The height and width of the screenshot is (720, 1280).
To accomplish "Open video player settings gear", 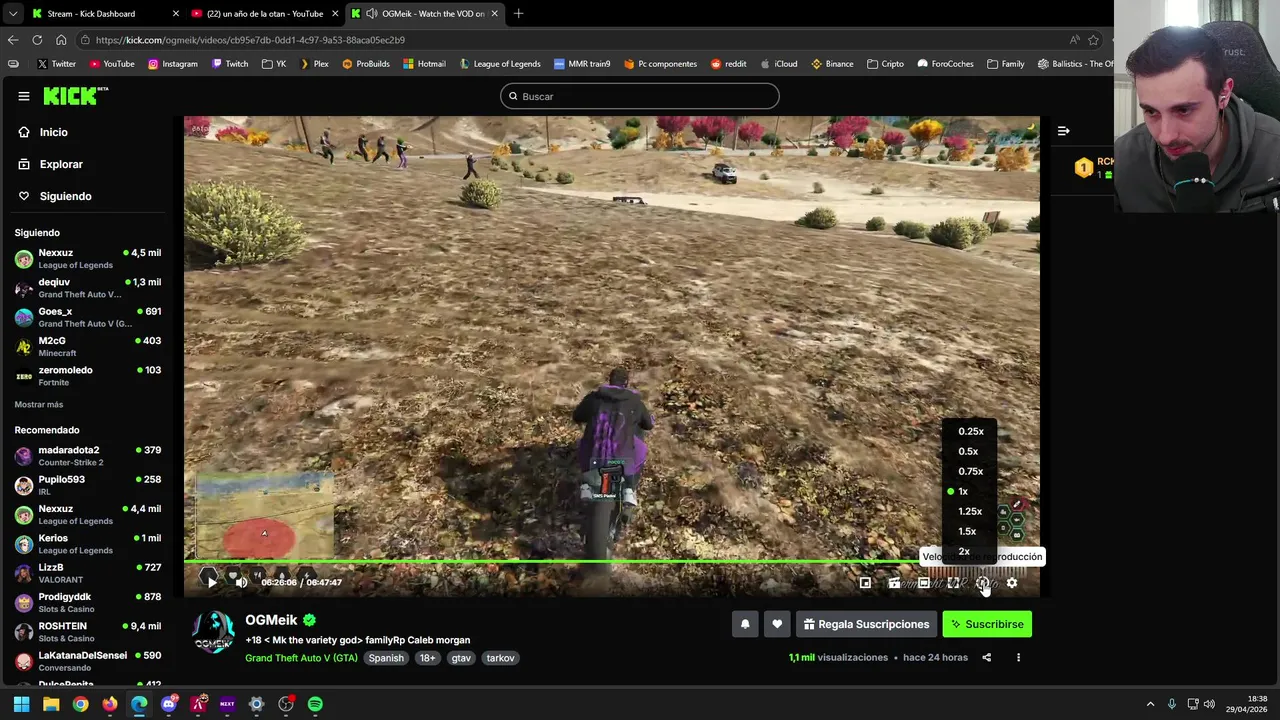I will (1012, 583).
